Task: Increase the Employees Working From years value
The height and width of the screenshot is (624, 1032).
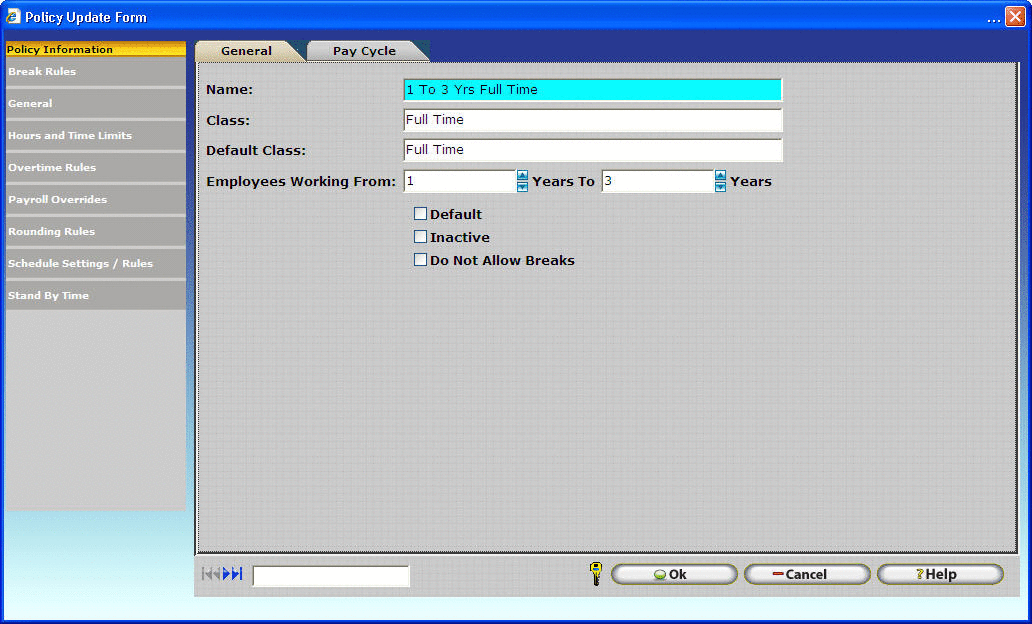Action: click(x=522, y=176)
